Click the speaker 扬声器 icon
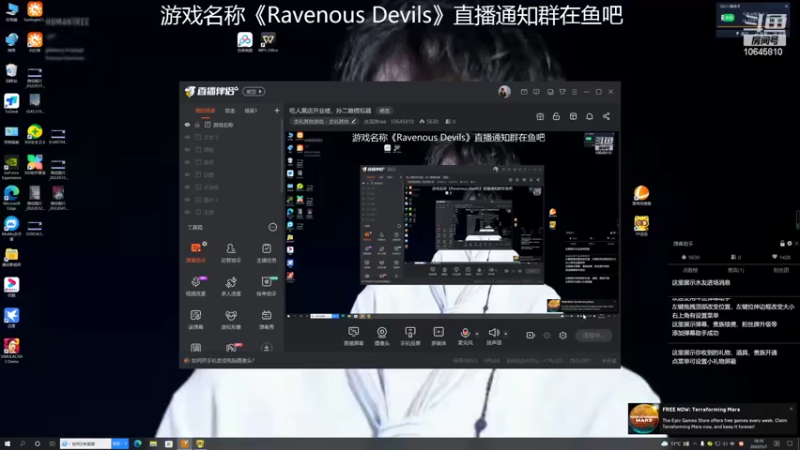Screen dimensions: 800x450 (x=493, y=333)
